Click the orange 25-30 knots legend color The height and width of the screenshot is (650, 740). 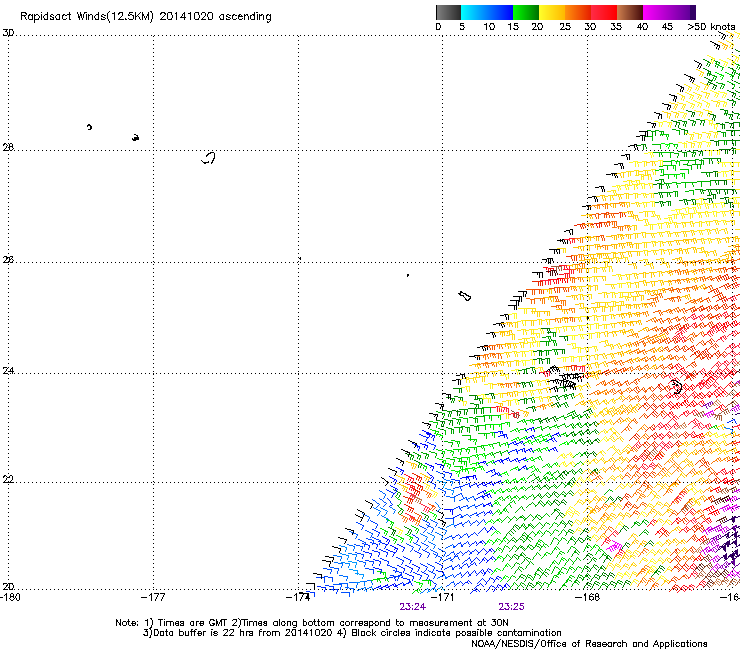coord(578,12)
